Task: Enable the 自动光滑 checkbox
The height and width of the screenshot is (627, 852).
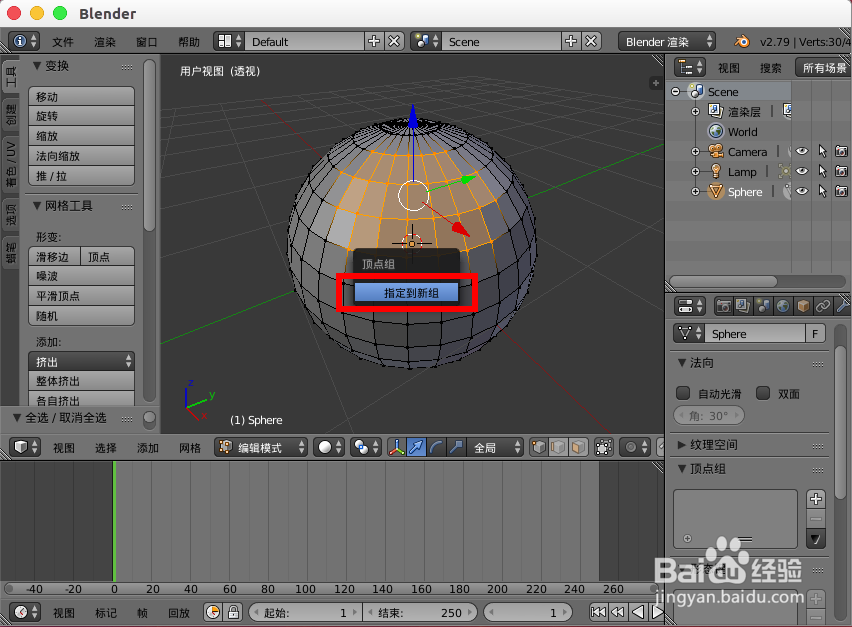Action: 683,393
